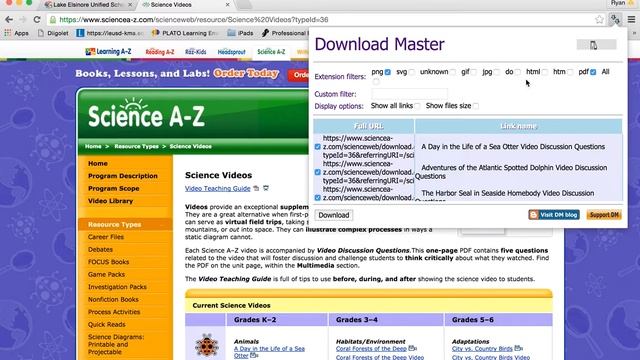Screen dimensions: 640x360
Task: Switch to Lake Elsinore Unified tab
Action: coord(88,4)
